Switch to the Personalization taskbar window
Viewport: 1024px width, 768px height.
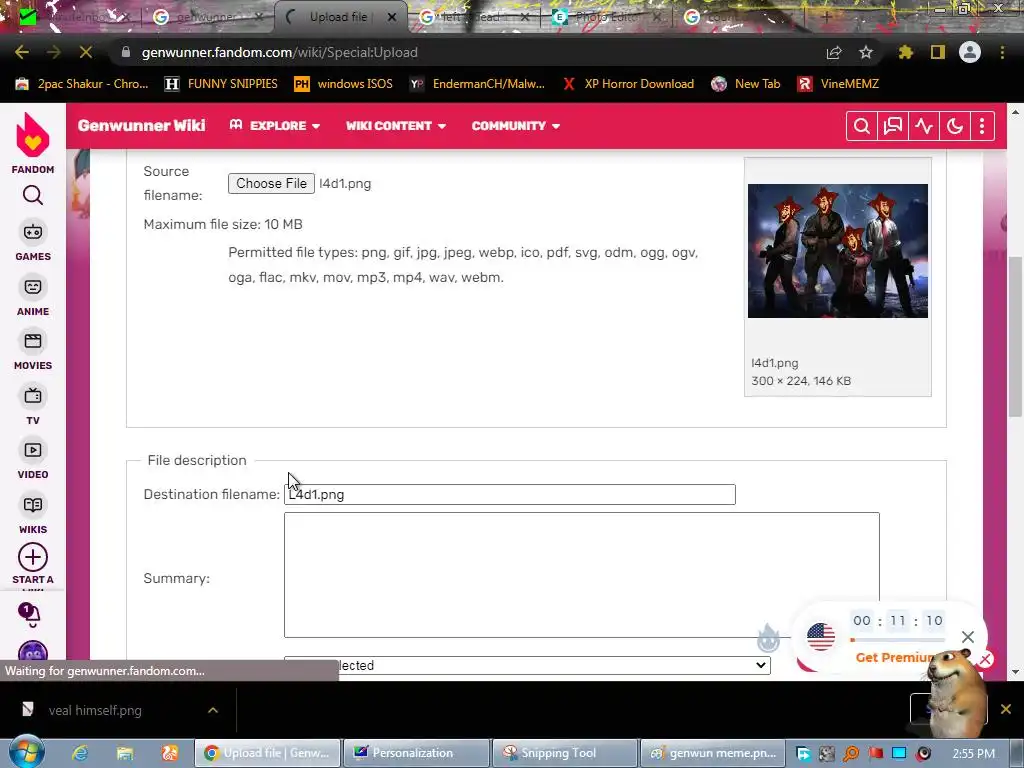(x=416, y=753)
